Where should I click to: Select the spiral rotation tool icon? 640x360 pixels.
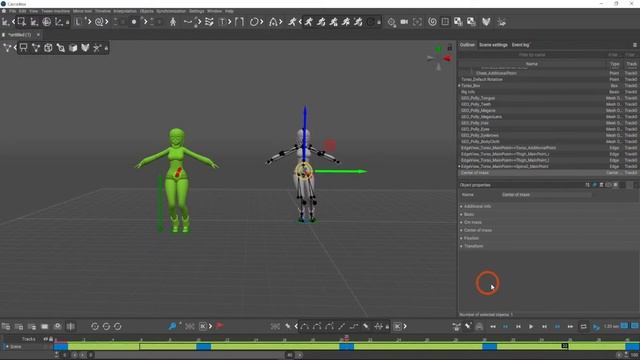pyautogui.click(x=99, y=22)
